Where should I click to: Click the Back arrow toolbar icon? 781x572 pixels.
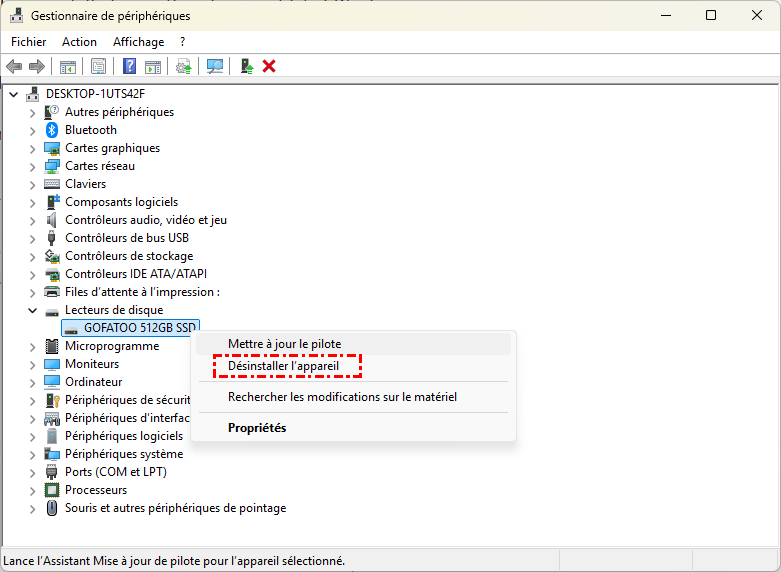(x=14, y=66)
